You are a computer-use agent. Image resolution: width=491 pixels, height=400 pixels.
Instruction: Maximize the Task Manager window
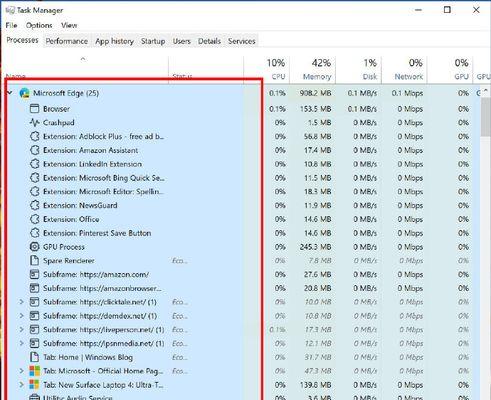tap(447, 10)
